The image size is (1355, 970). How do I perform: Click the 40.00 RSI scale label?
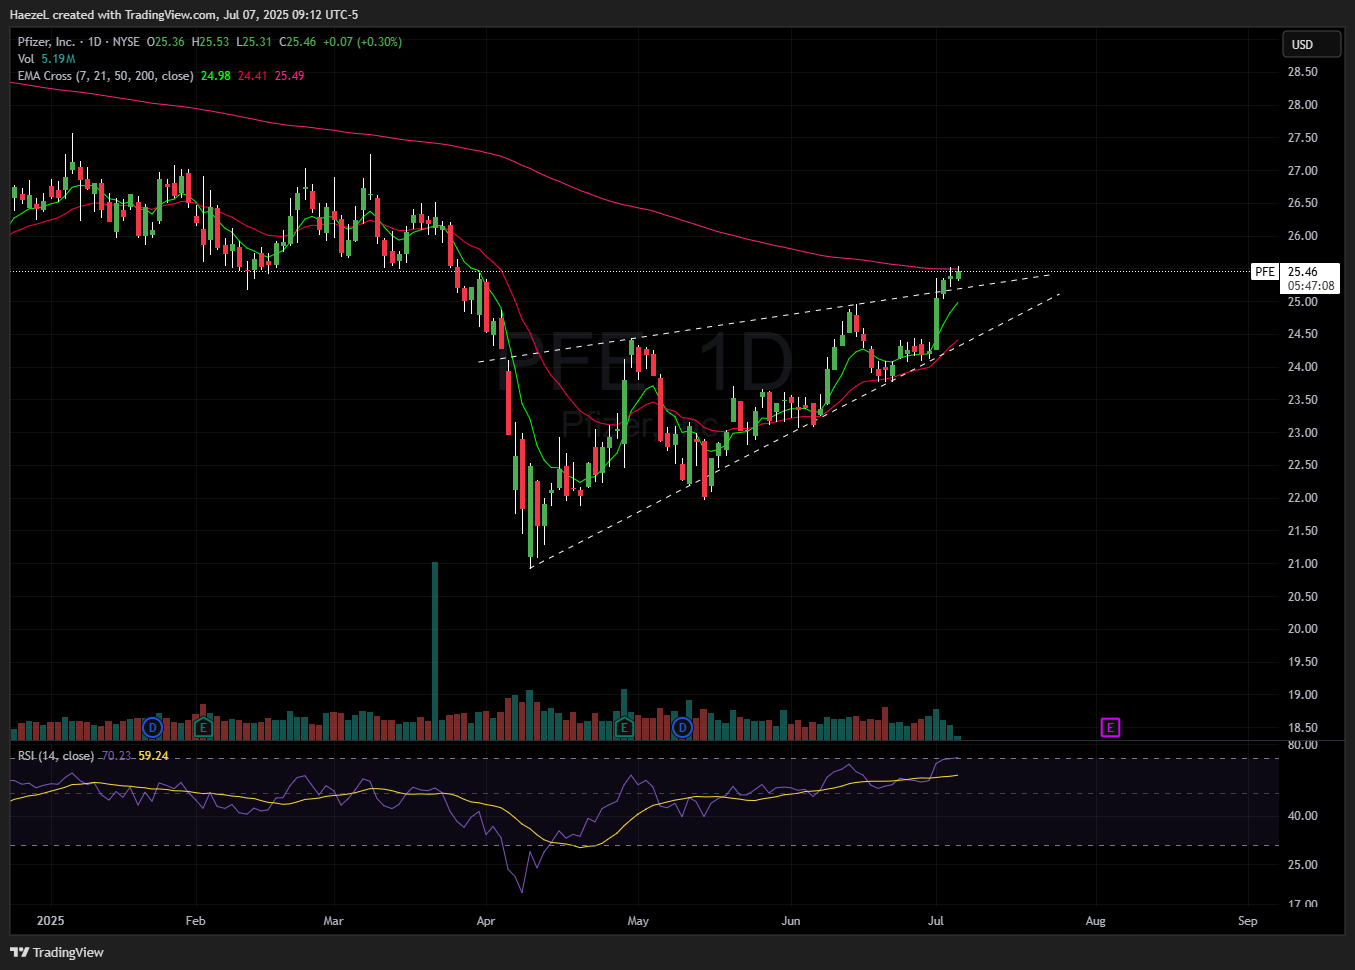click(x=1302, y=816)
